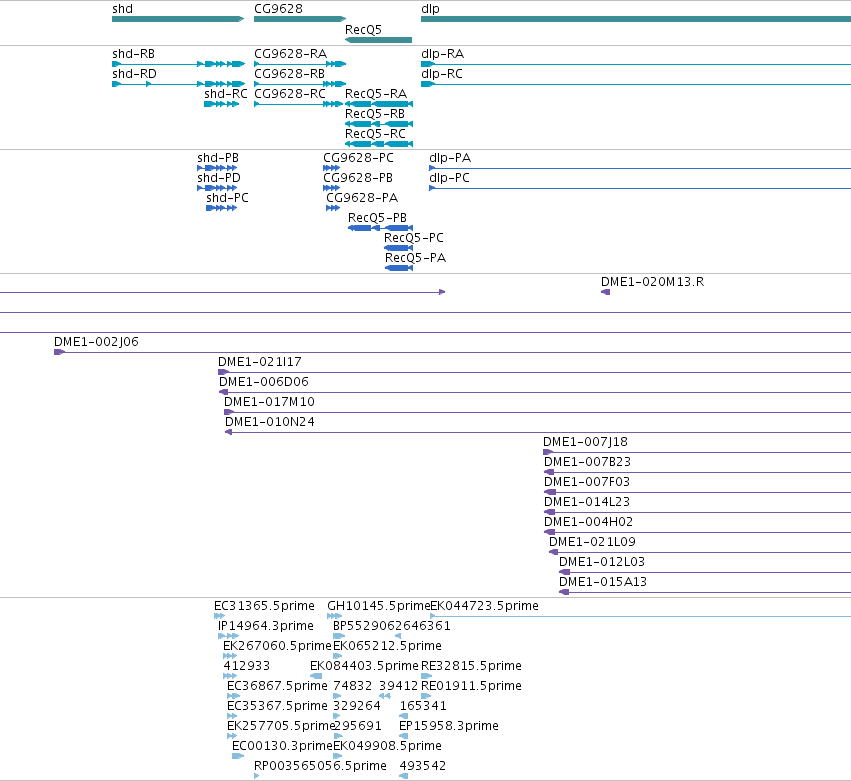Select the CG9628 gene label

pyautogui.click(x=278, y=9)
